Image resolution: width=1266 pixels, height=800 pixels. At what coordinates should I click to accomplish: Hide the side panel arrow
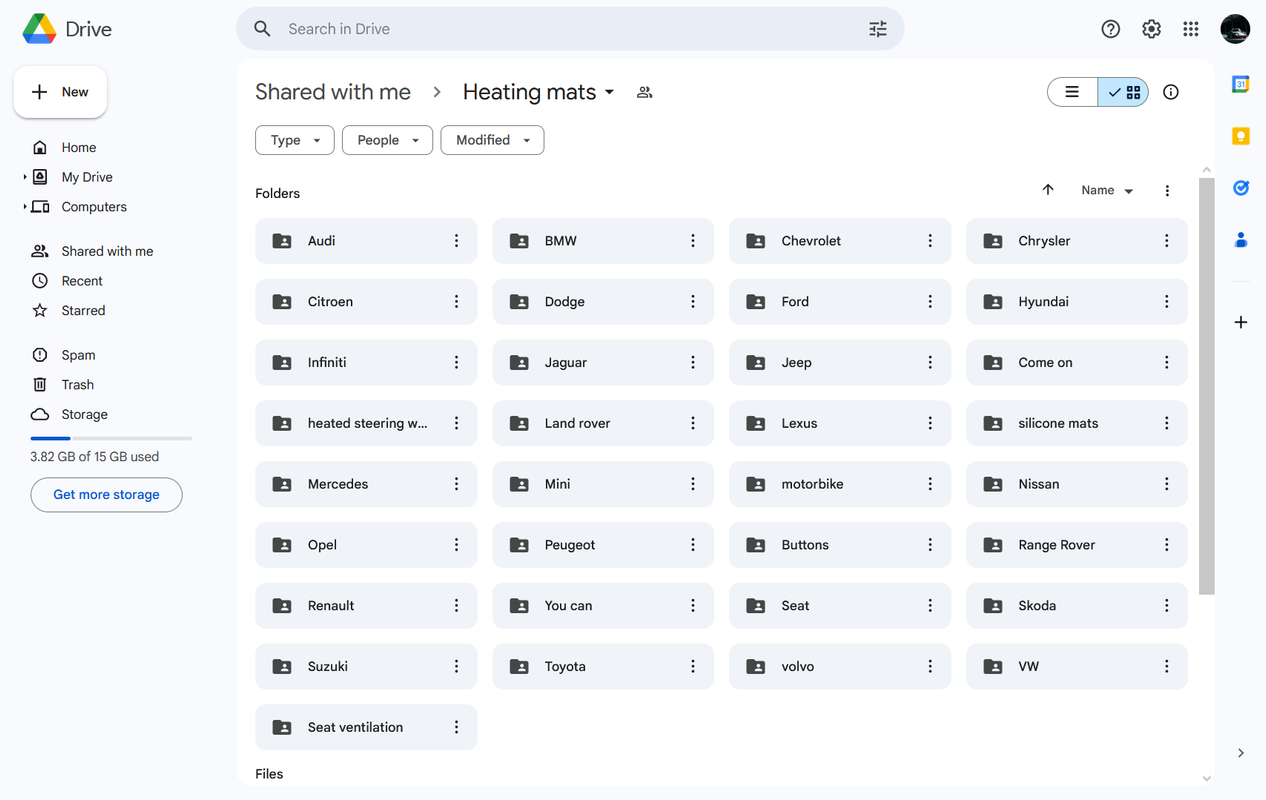(x=1241, y=753)
